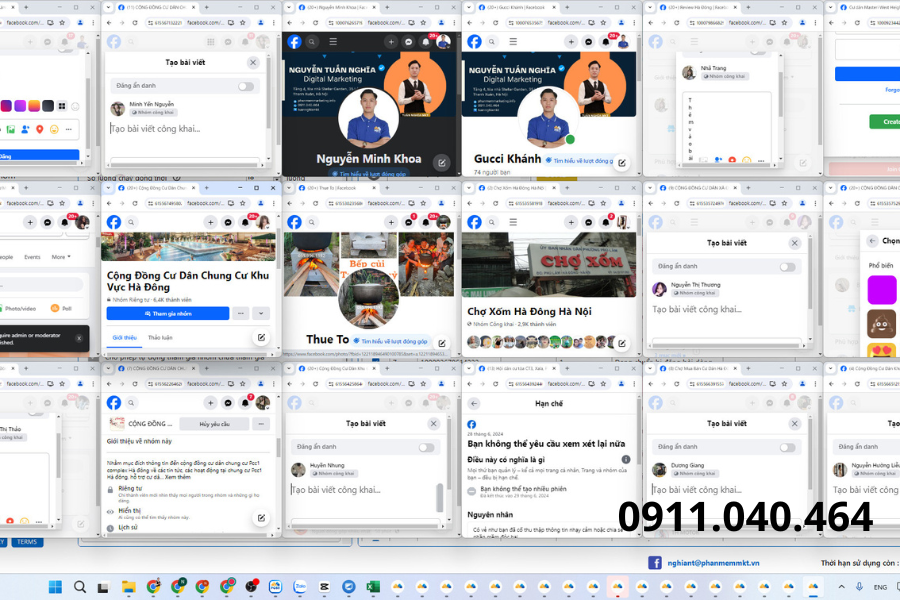This screenshot has width=900, height=600.
Task: Open Windows search from taskbar
Action: [80, 586]
